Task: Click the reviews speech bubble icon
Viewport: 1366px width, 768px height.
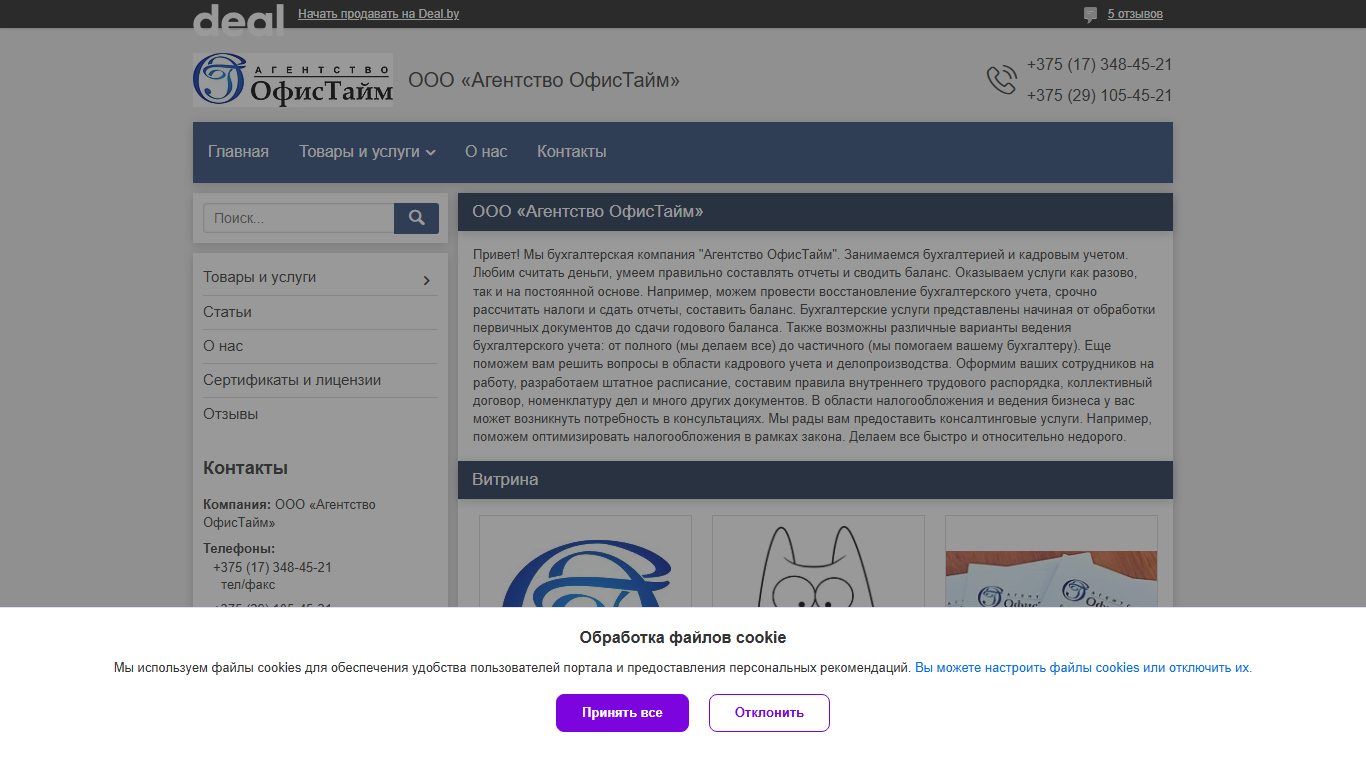Action: pos(1090,15)
